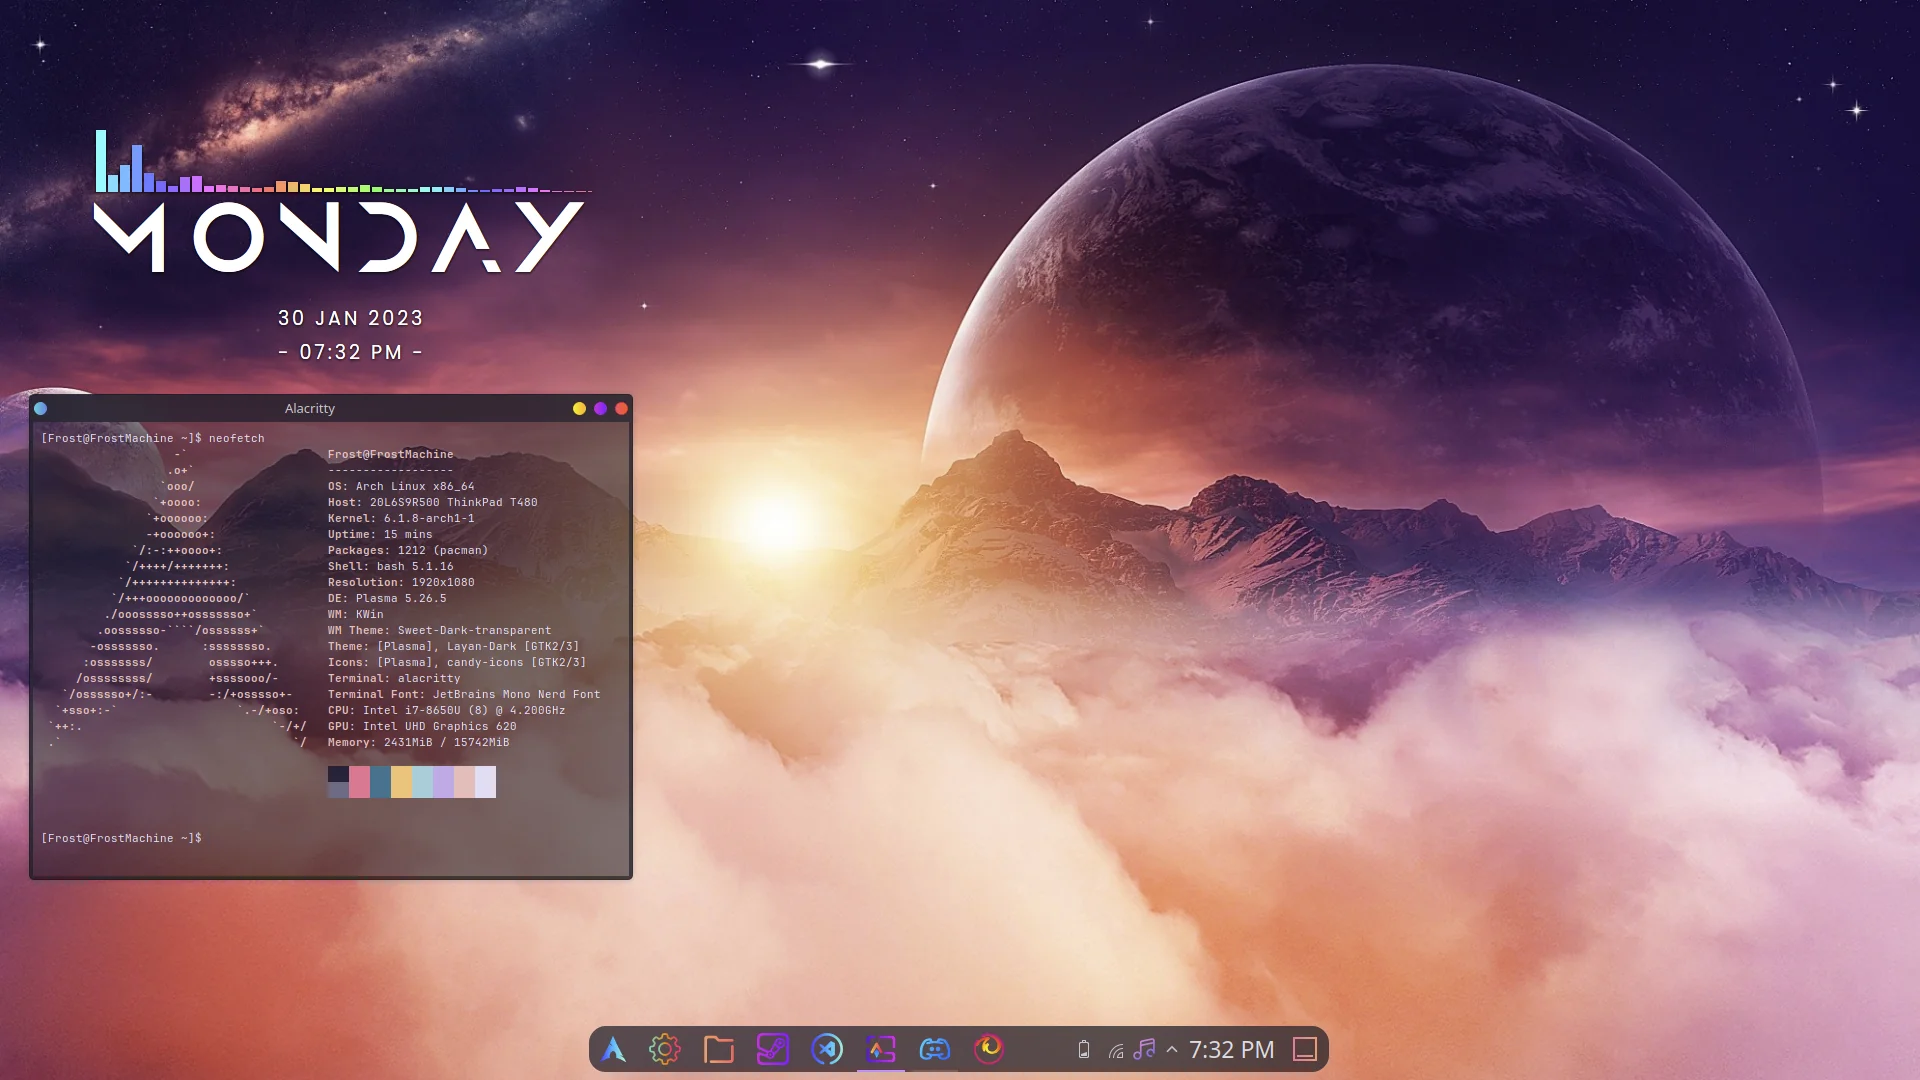Click the 'CPU: Intel i7-8650U' line

point(447,710)
